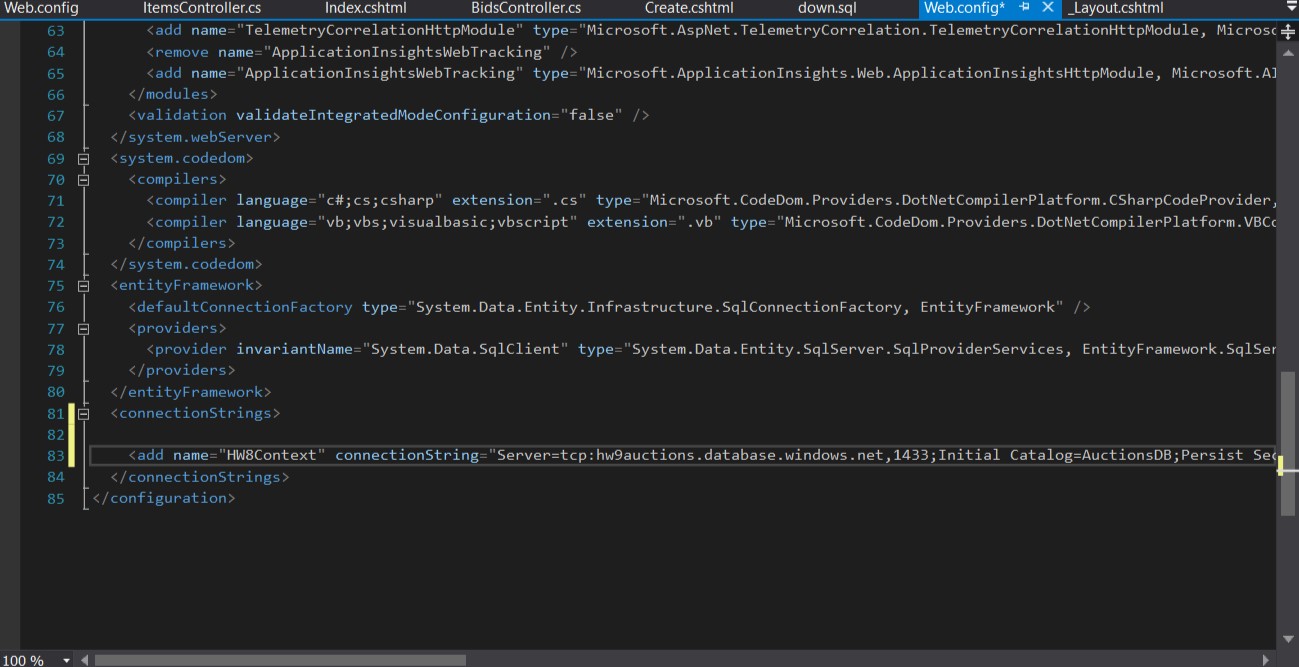1299x667 pixels.
Task: Open the BidsController.cs tab
Action: pos(525,8)
